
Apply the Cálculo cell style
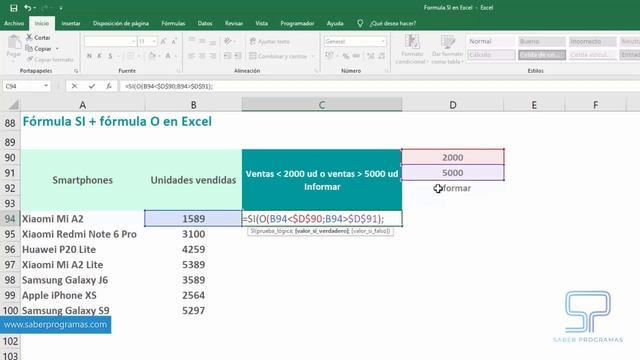tap(491, 55)
